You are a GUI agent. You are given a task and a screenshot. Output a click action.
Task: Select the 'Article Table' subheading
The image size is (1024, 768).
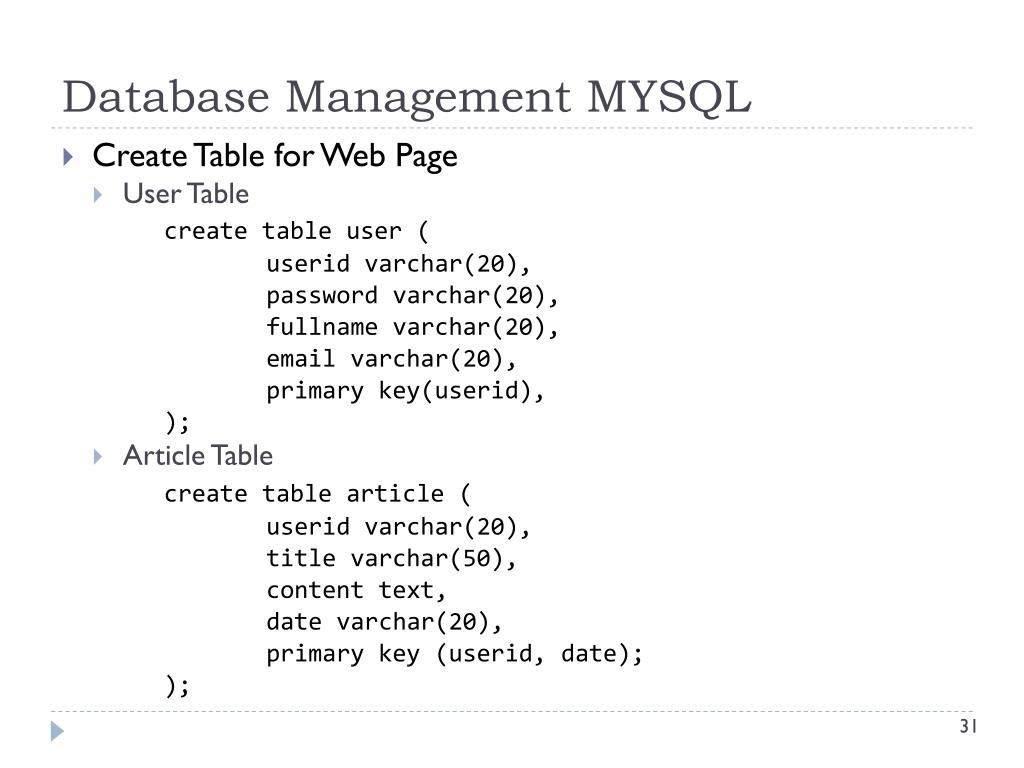point(198,456)
